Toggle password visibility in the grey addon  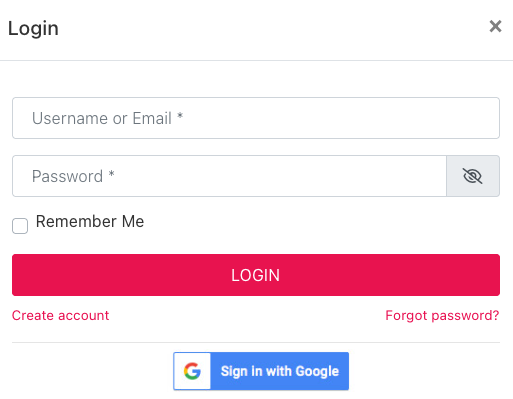[x=473, y=176]
